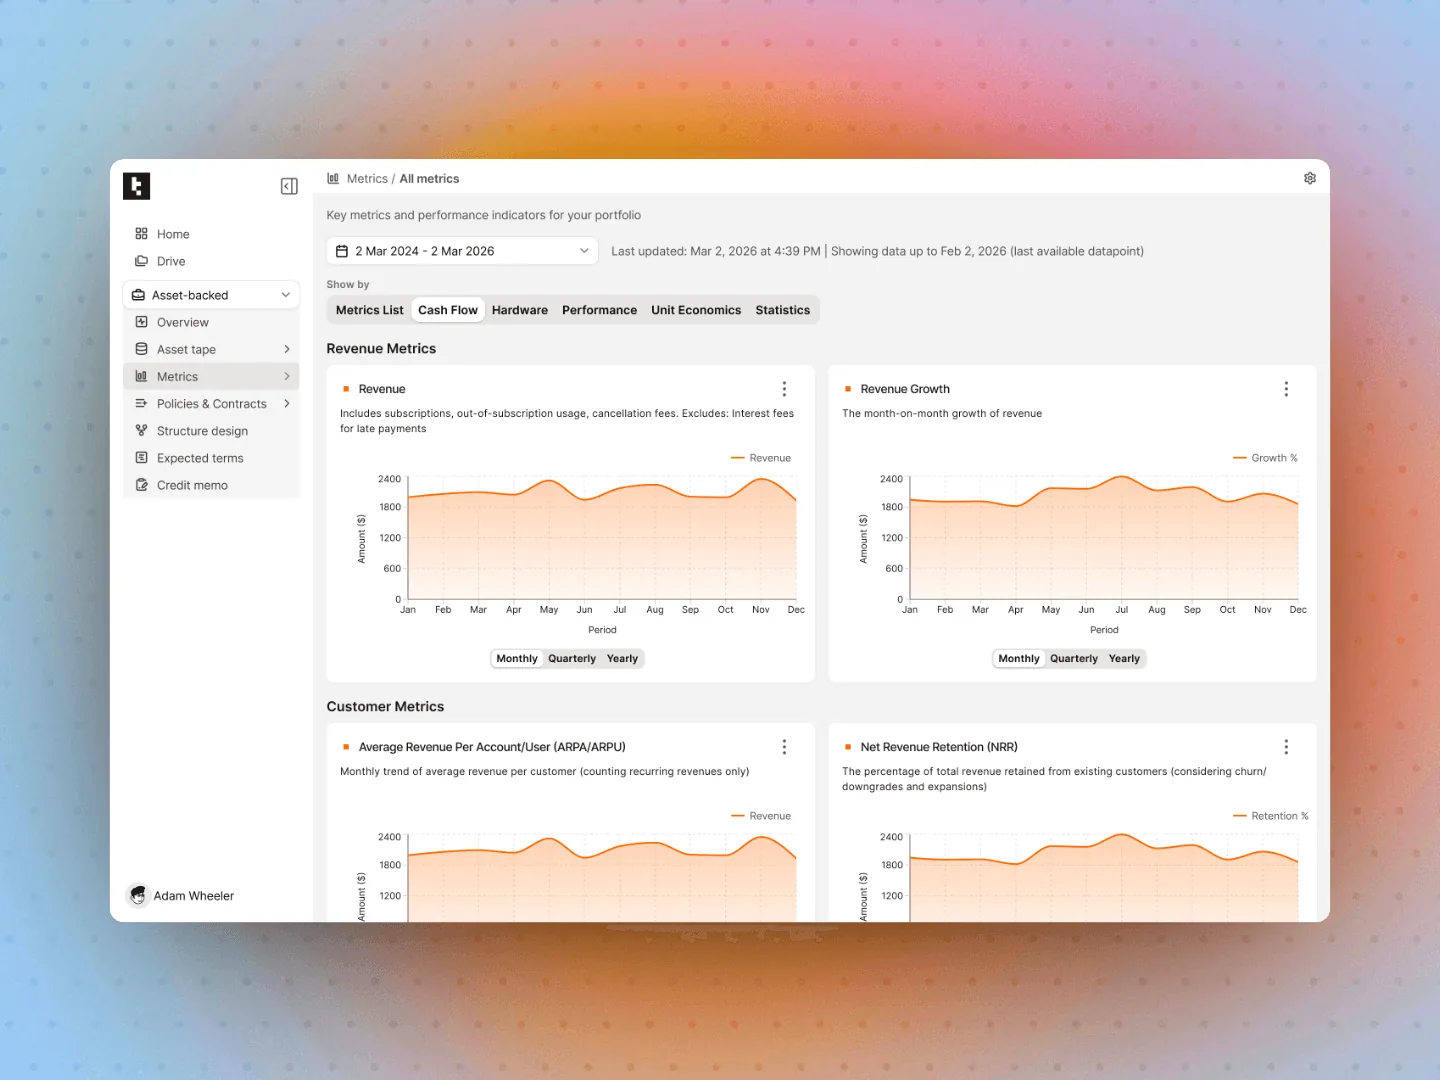This screenshot has width=1440, height=1080.
Task: Toggle the Growth % legend line
Action: coord(1266,458)
